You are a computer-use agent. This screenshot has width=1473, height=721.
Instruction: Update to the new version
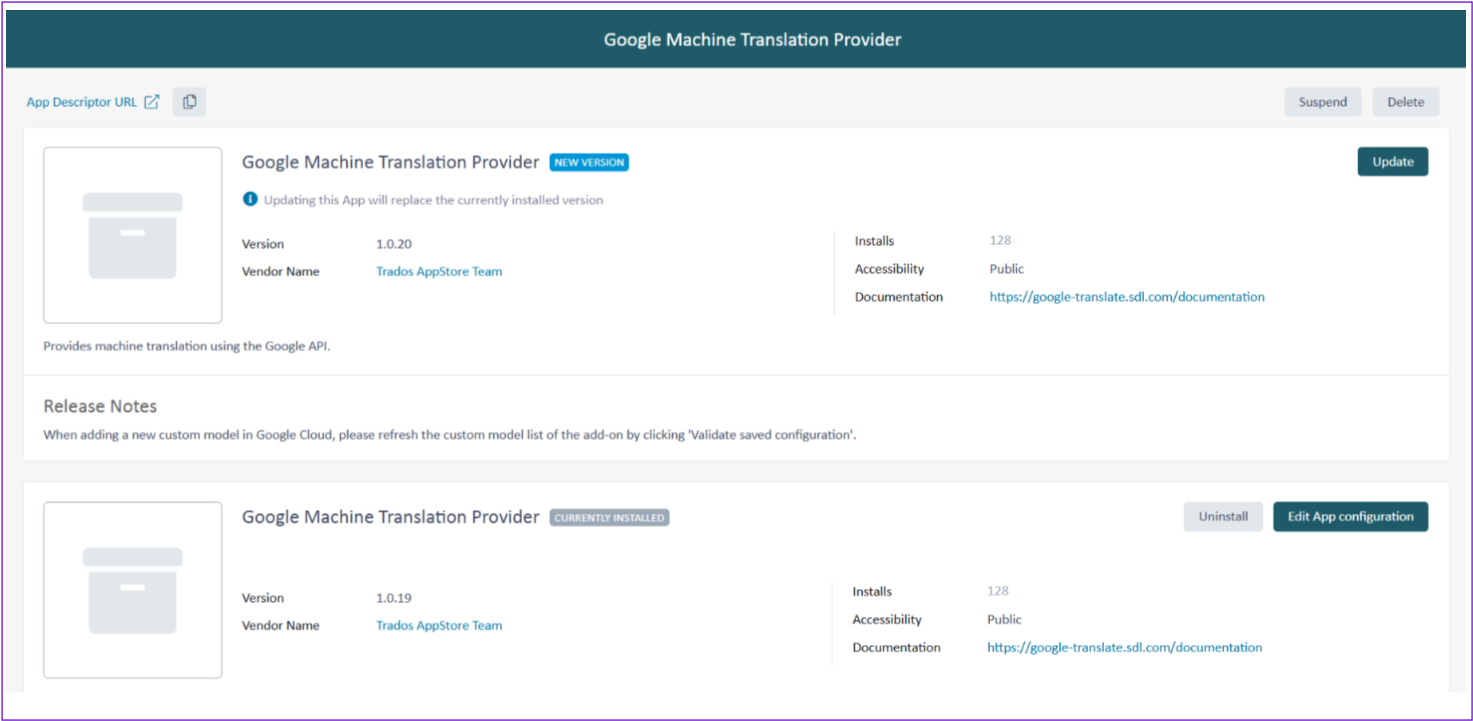click(1393, 162)
